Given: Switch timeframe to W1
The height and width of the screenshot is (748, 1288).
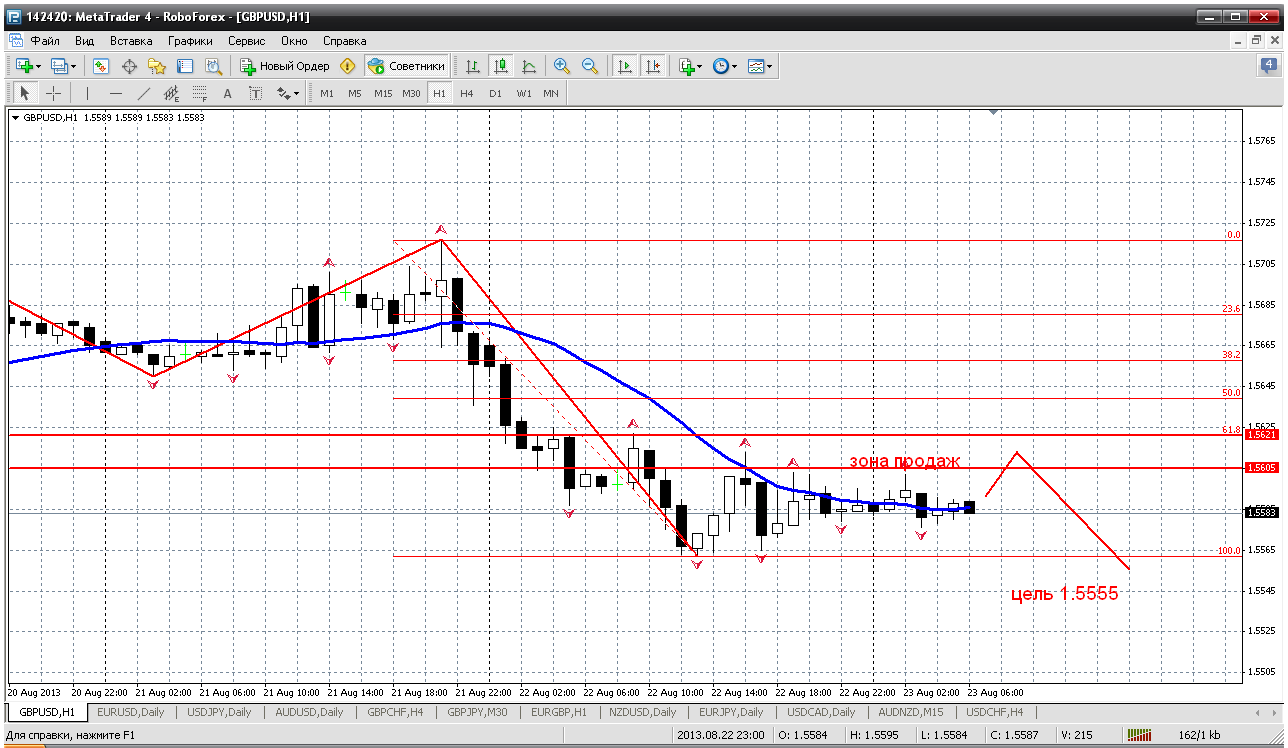Looking at the screenshot, I should (x=524, y=93).
